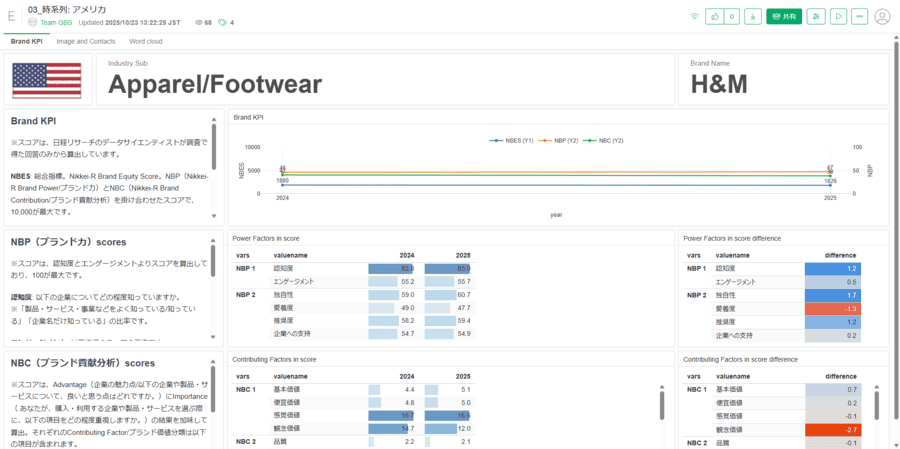Viewport: 900px width, 449px height.
Task: Switch to the Word cloud tab
Action: 146,41
